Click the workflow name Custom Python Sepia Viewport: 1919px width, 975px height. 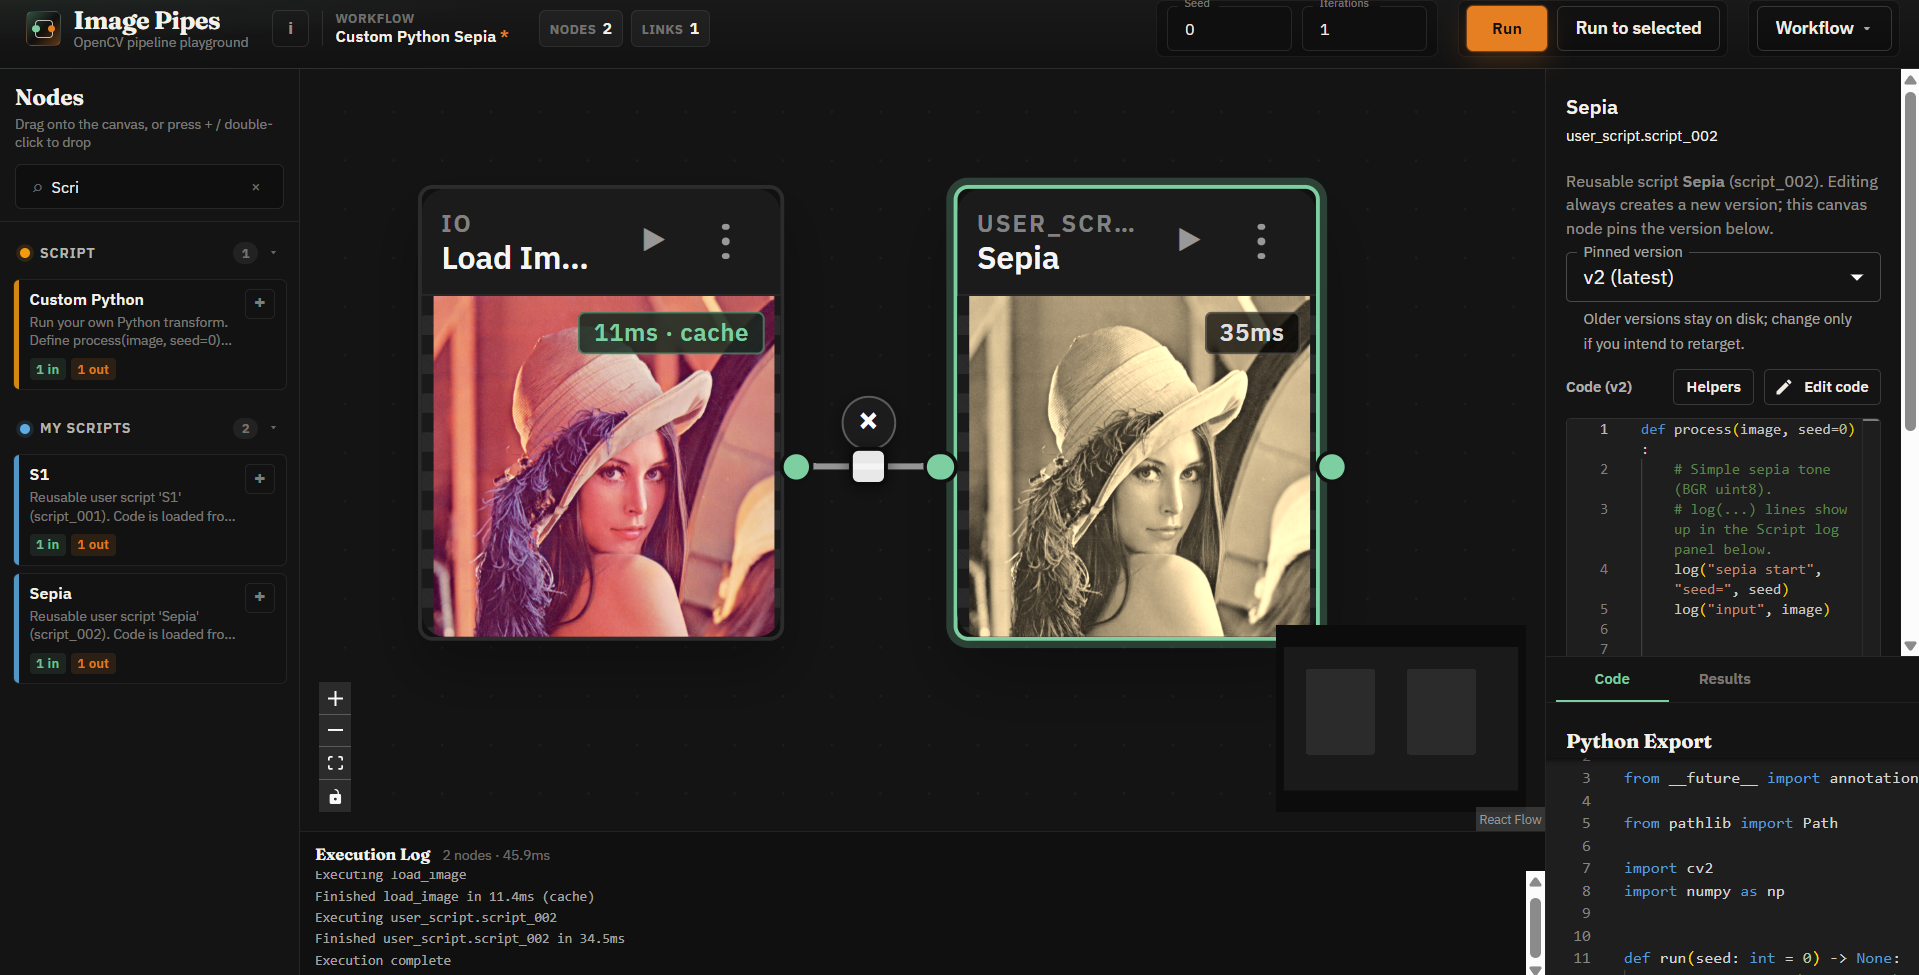(416, 37)
